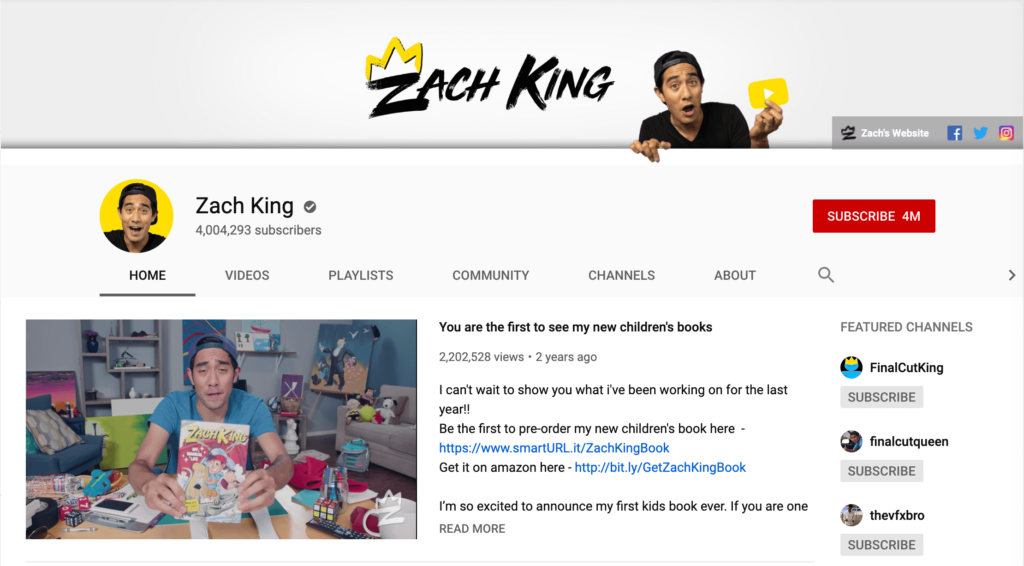Click the verified checkmark badge
The width and height of the screenshot is (1024, 566).
coord(310,207)
